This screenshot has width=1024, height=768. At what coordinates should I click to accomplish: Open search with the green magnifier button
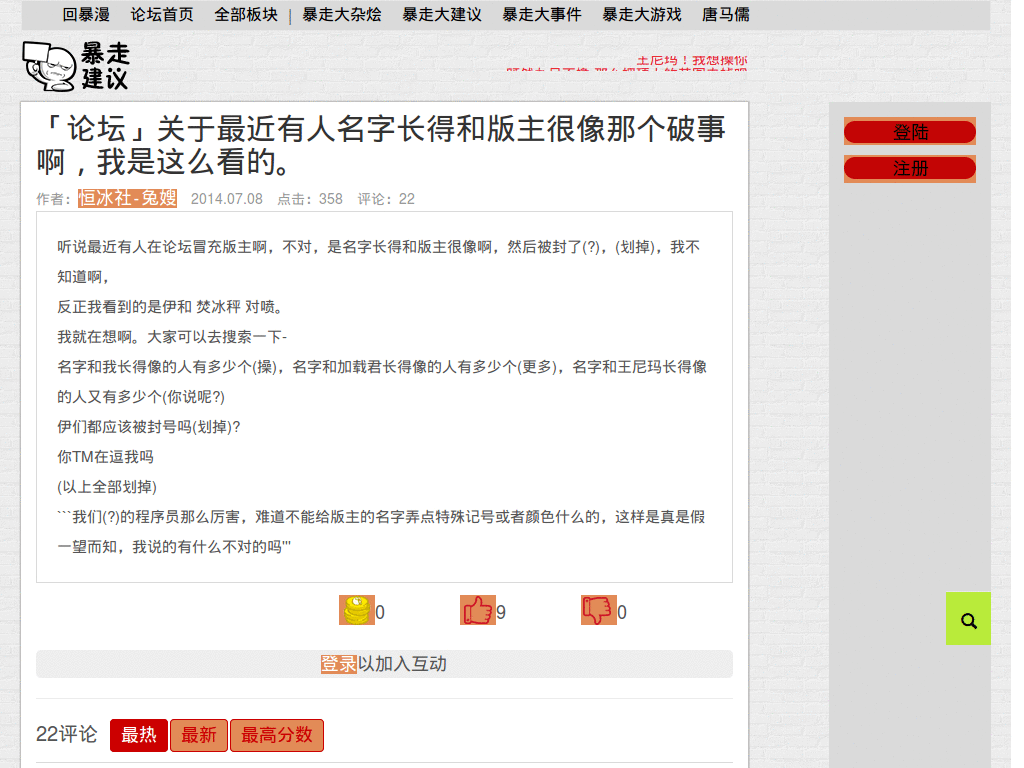click(x=968, y=618)
